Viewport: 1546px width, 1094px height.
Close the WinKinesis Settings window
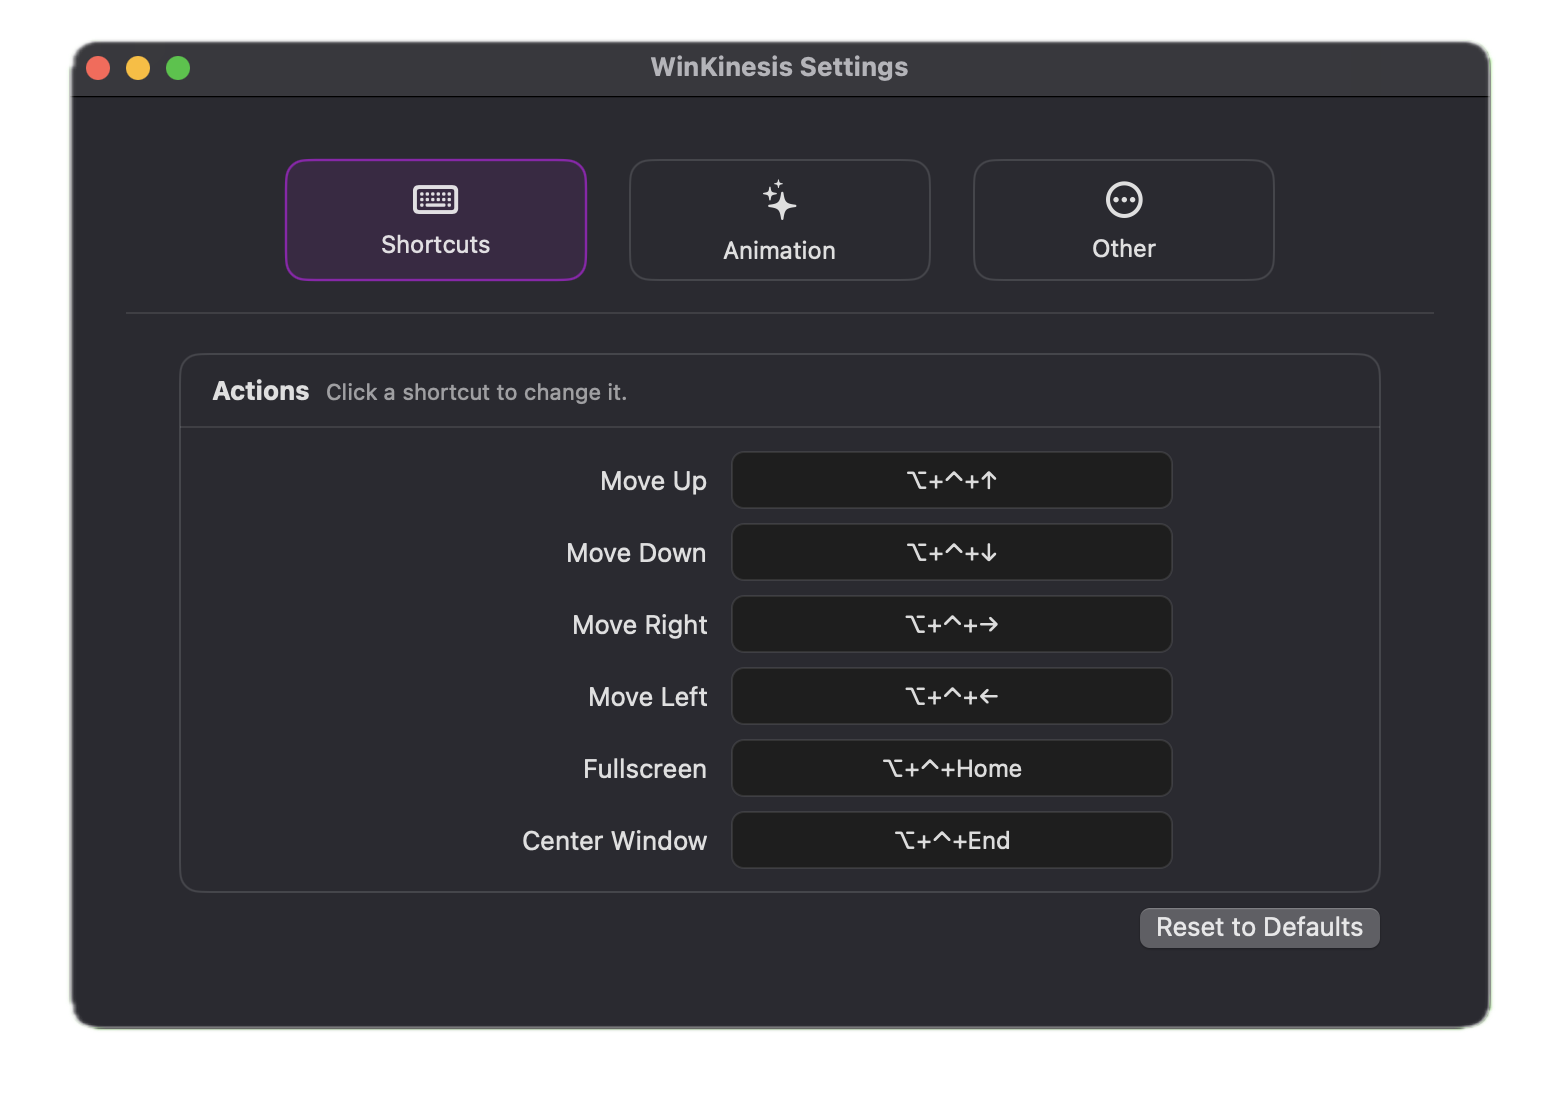tap(98, 68)
